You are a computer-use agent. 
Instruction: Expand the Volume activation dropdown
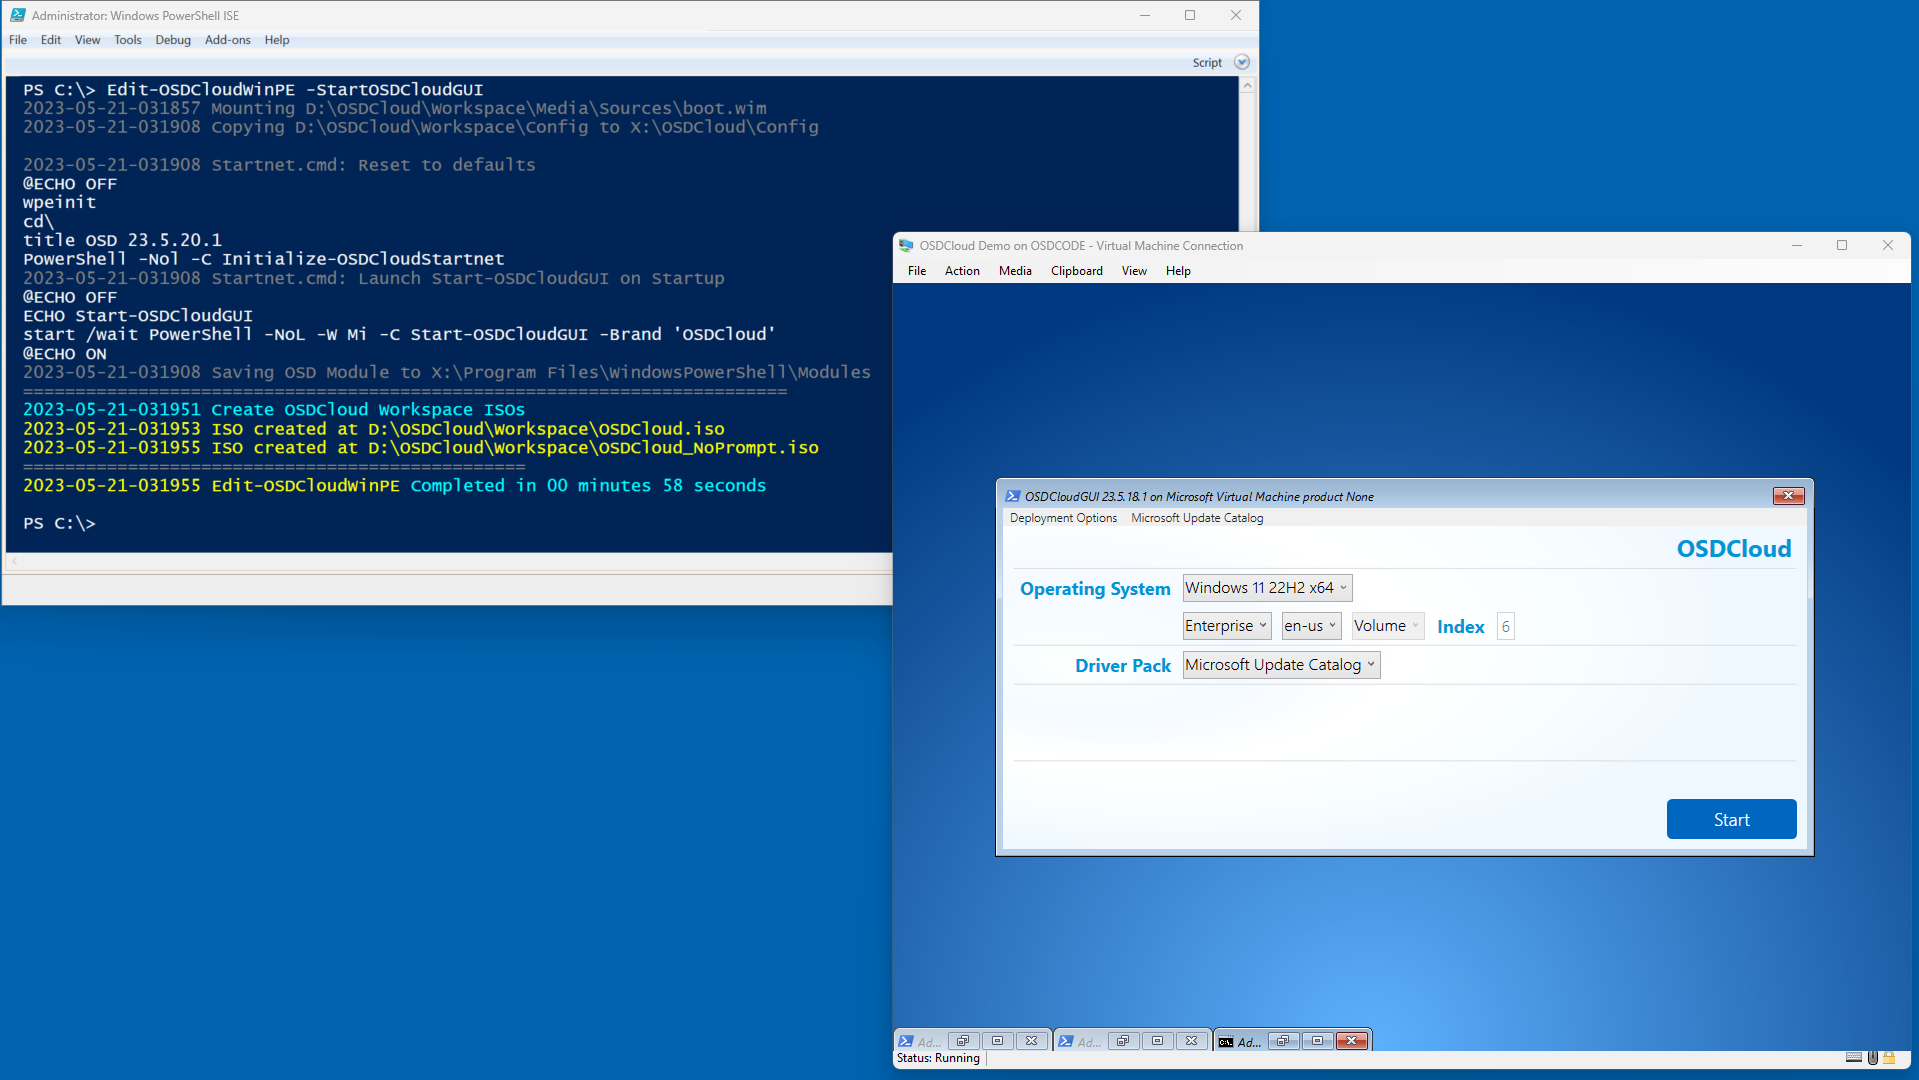(x=1386, y=626)
